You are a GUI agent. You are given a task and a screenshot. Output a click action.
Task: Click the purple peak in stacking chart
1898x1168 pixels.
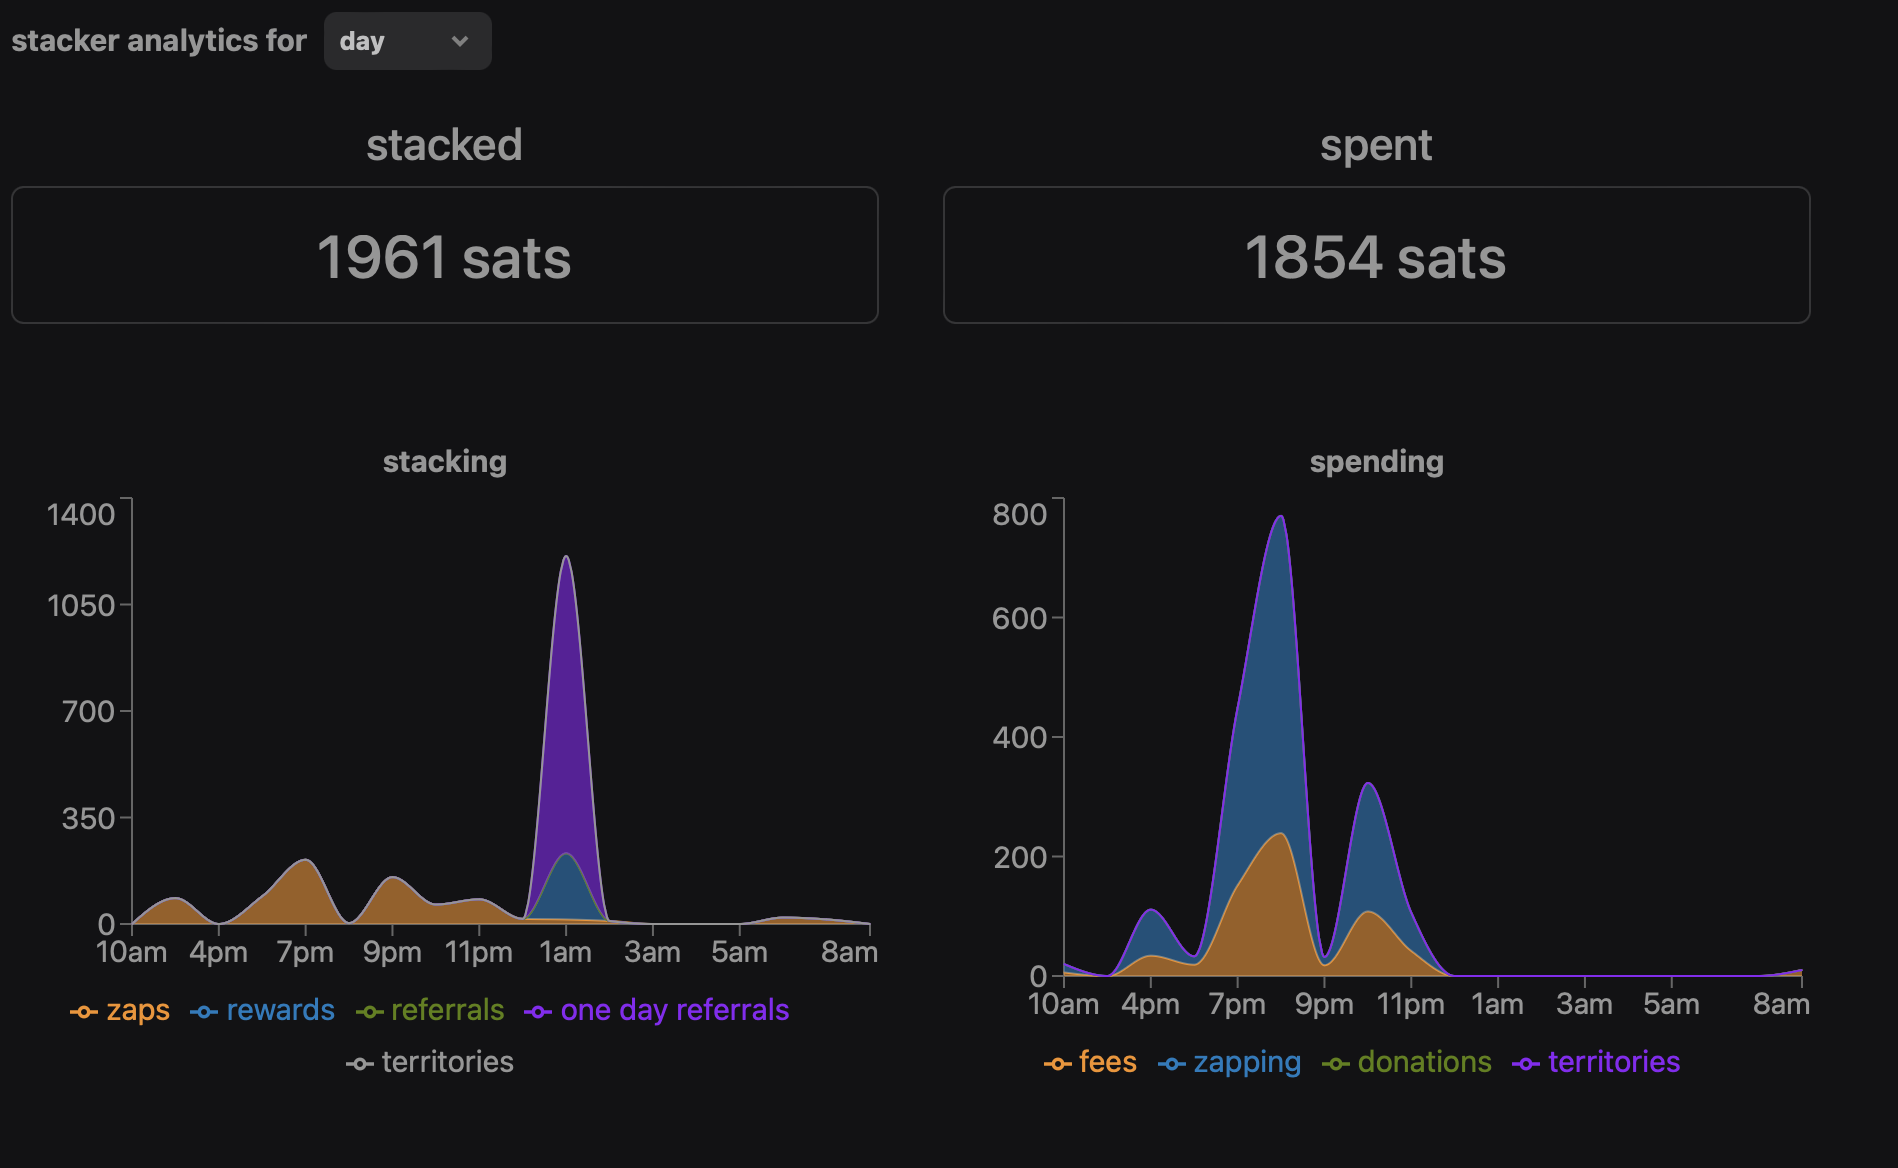click(x=566, y=700)
